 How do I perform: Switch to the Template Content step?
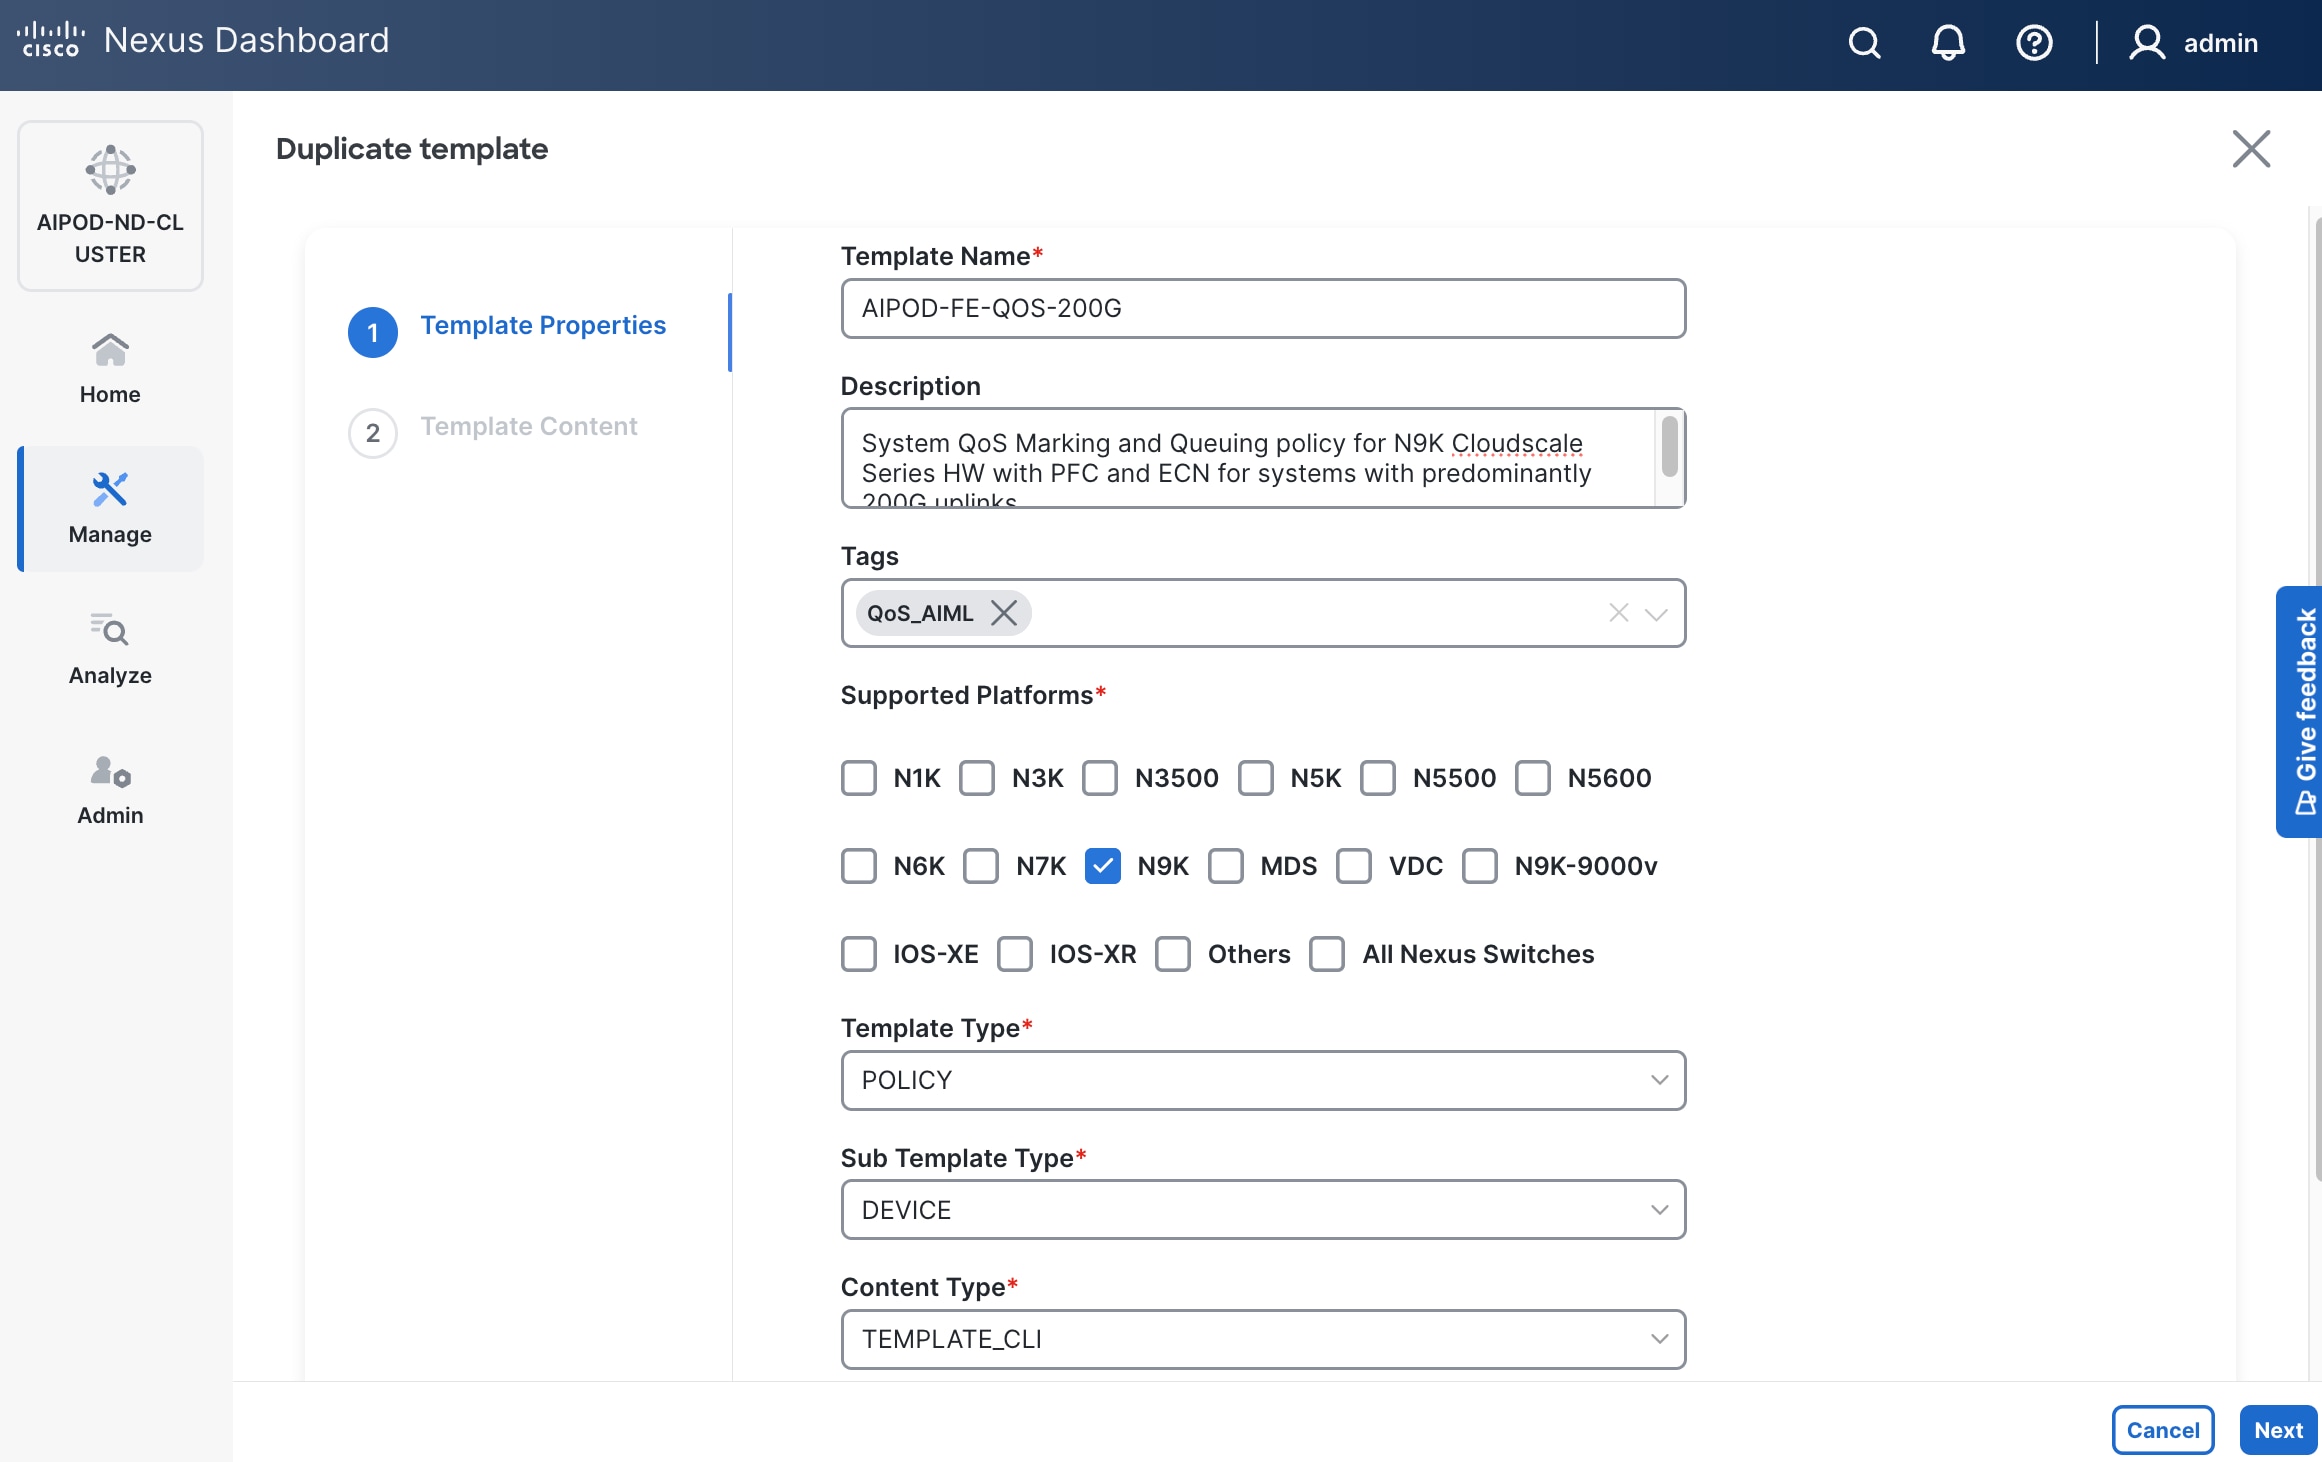[529, 426]
